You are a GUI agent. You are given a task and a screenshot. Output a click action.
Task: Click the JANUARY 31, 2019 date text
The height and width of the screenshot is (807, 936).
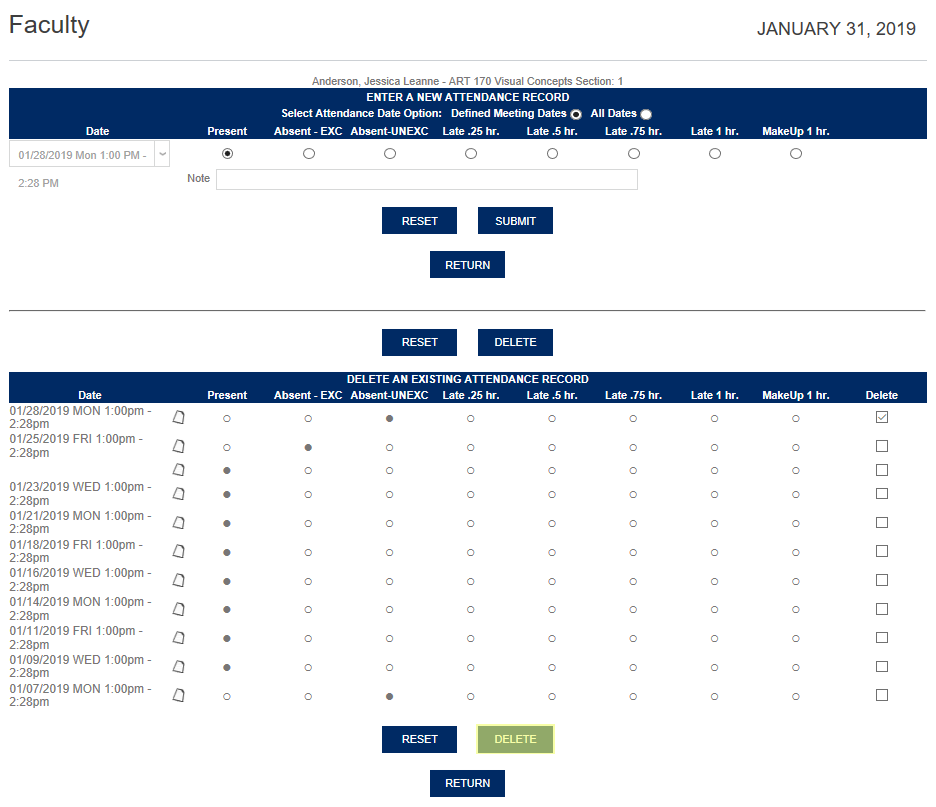(x=836, y=29)
